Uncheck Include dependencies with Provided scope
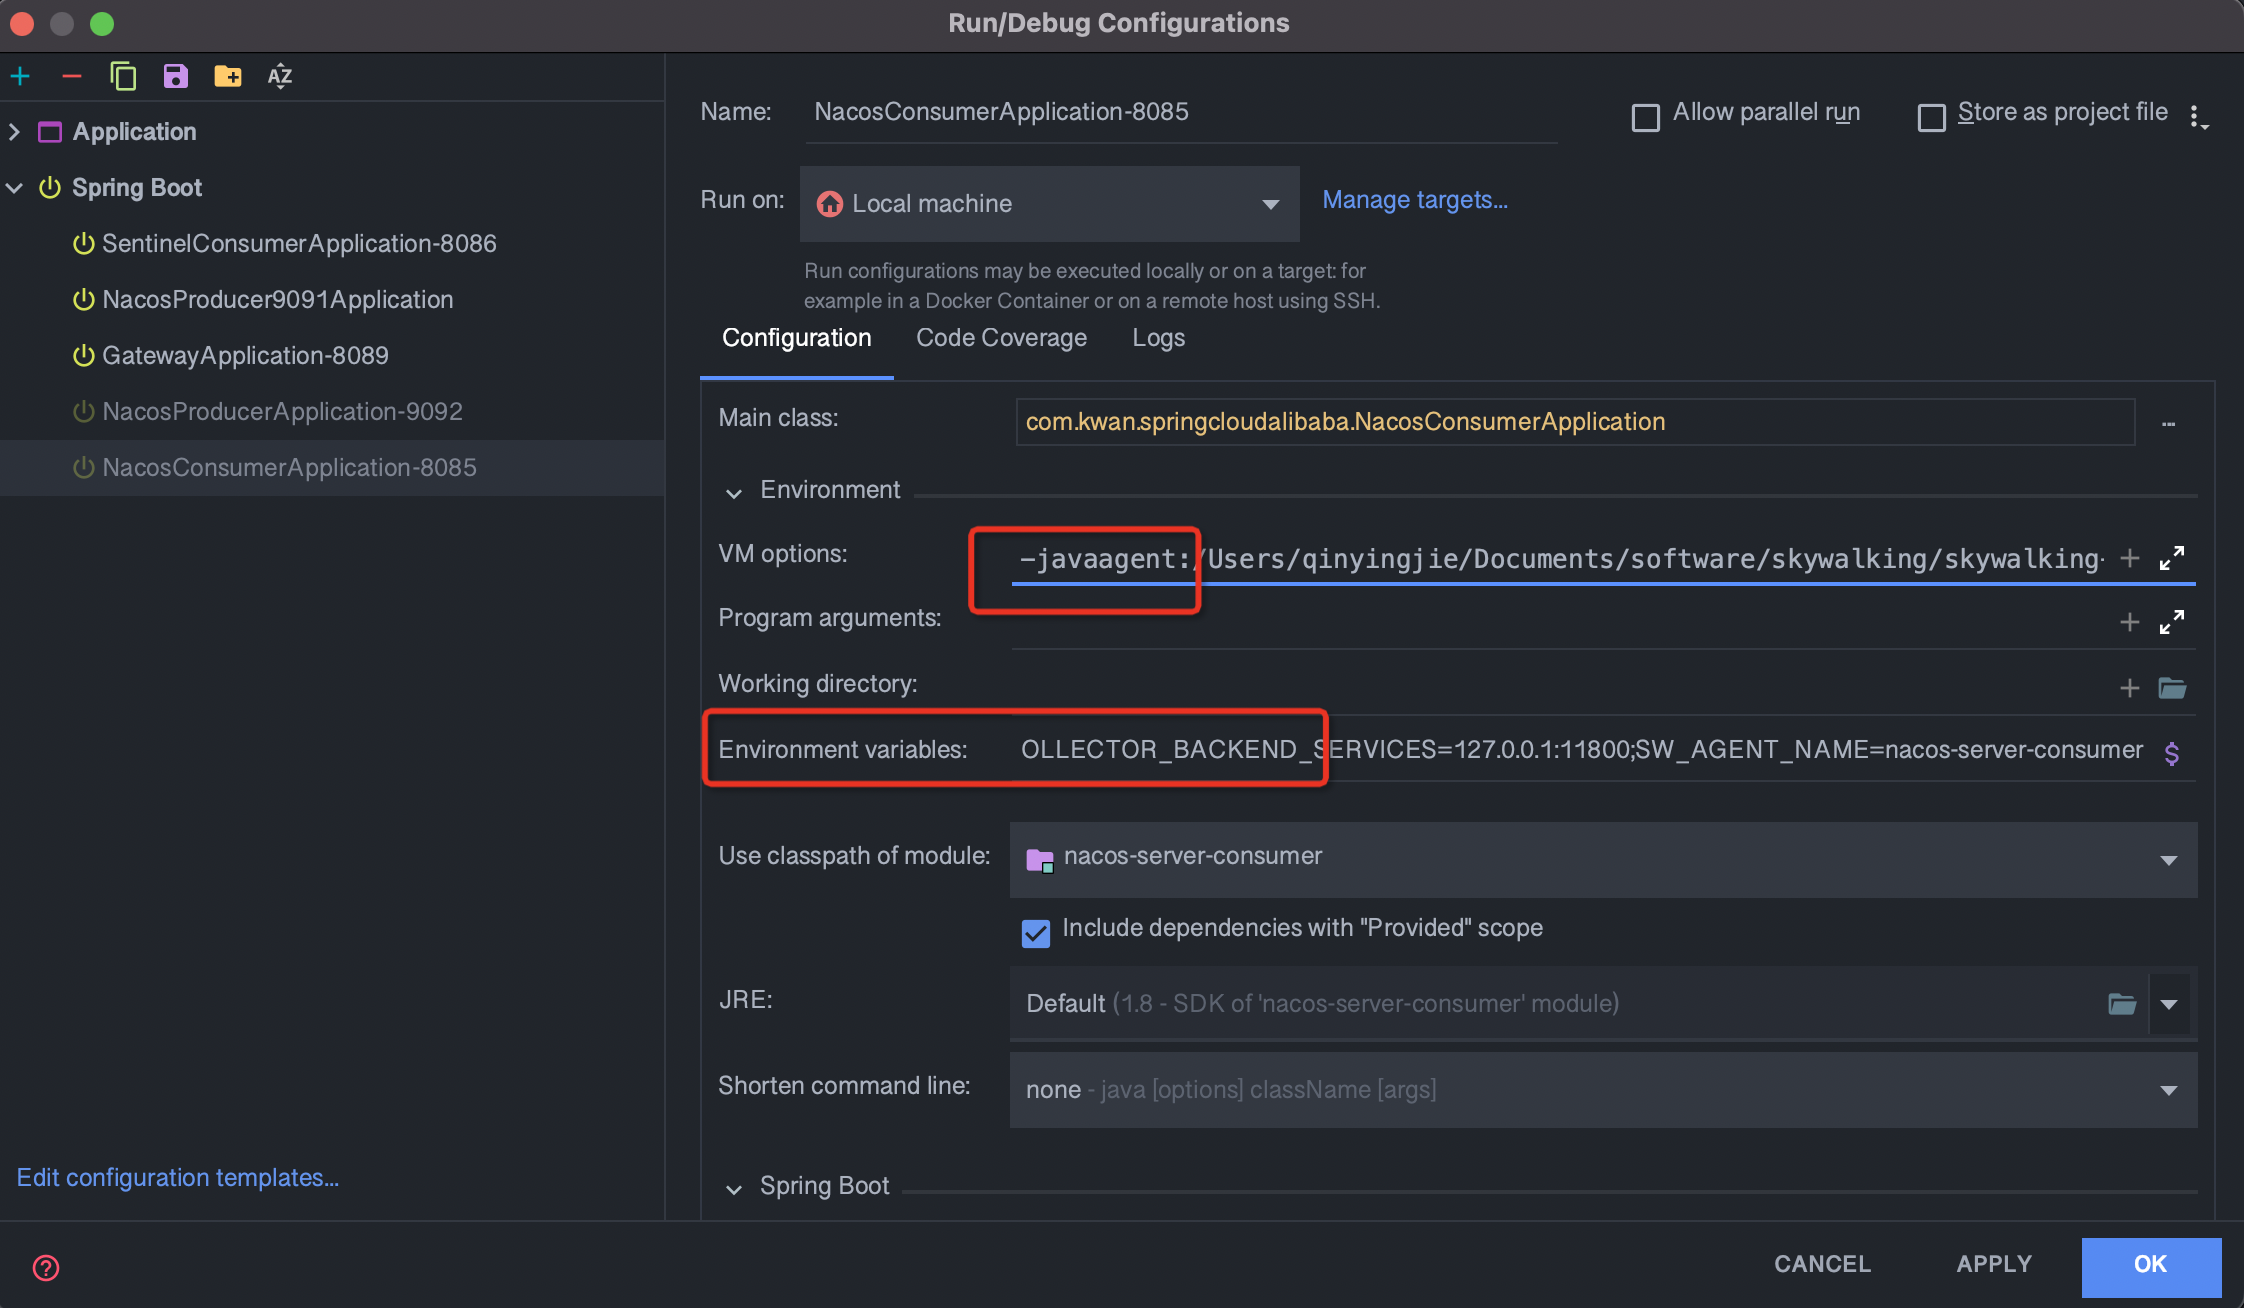 click(x=1036, y=933)
